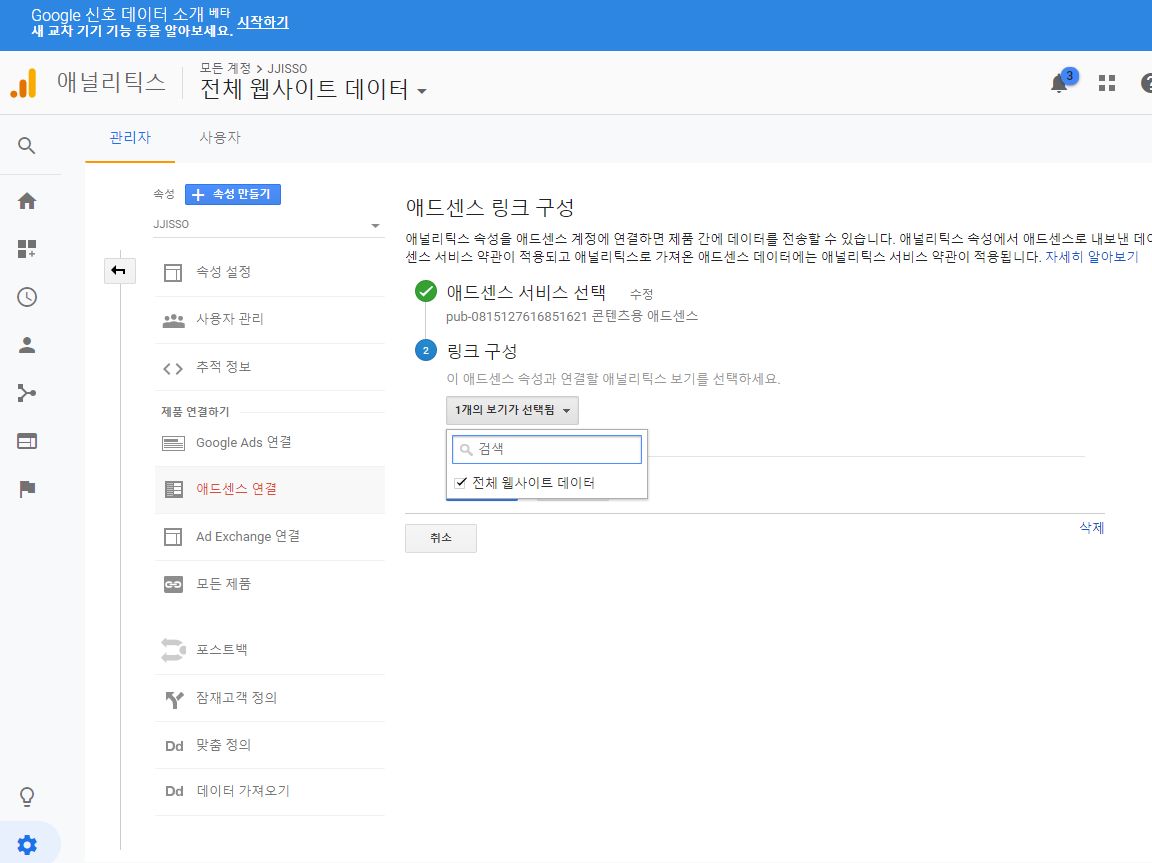Switch to the 사용자 tab
This screenshot has height=863, width=1152.
pos(220,137)
